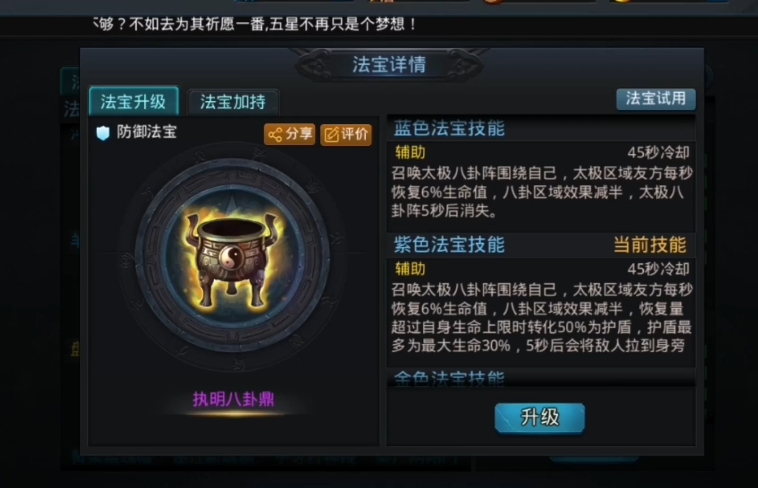This screenshot has height=488, width=758.
Task: Click the 法宝试用 button
Action: coord(656,99)
